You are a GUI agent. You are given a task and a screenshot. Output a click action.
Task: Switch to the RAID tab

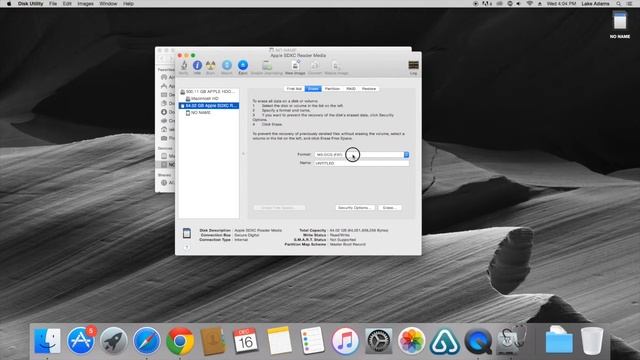point(351,89)
